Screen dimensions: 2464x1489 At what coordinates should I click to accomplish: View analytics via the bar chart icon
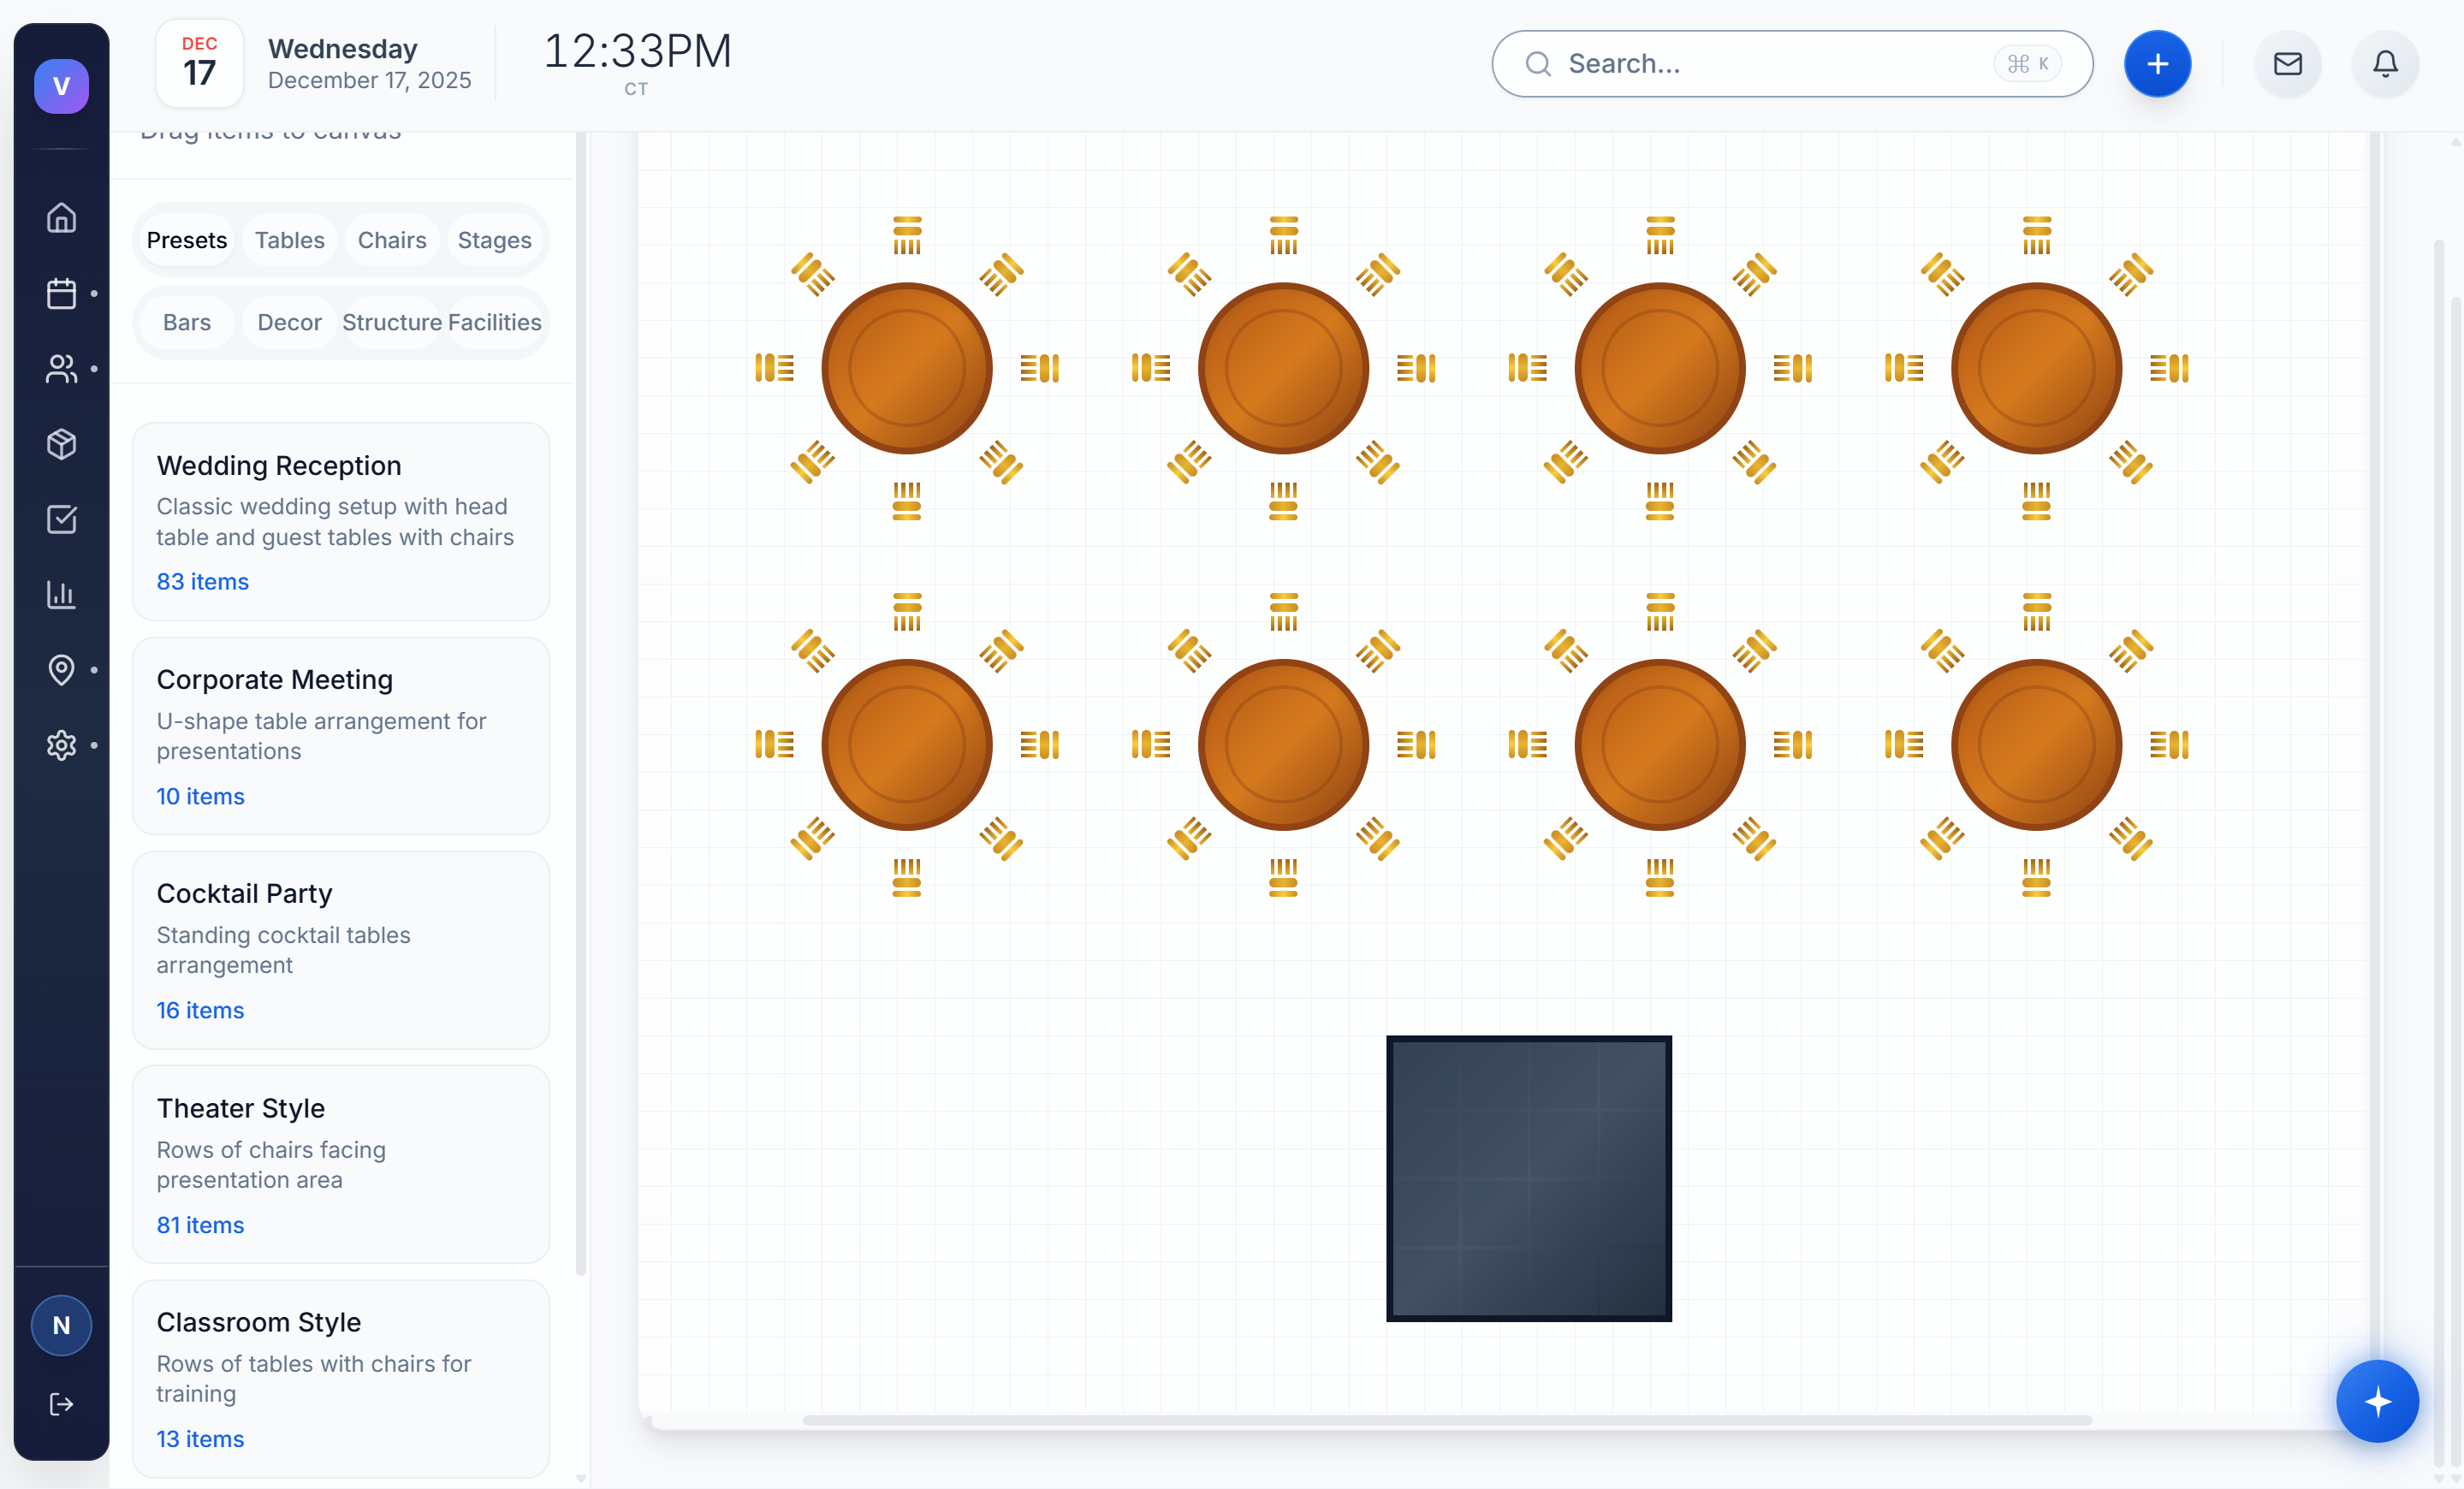pyautogui.click(x=61, y=595)
